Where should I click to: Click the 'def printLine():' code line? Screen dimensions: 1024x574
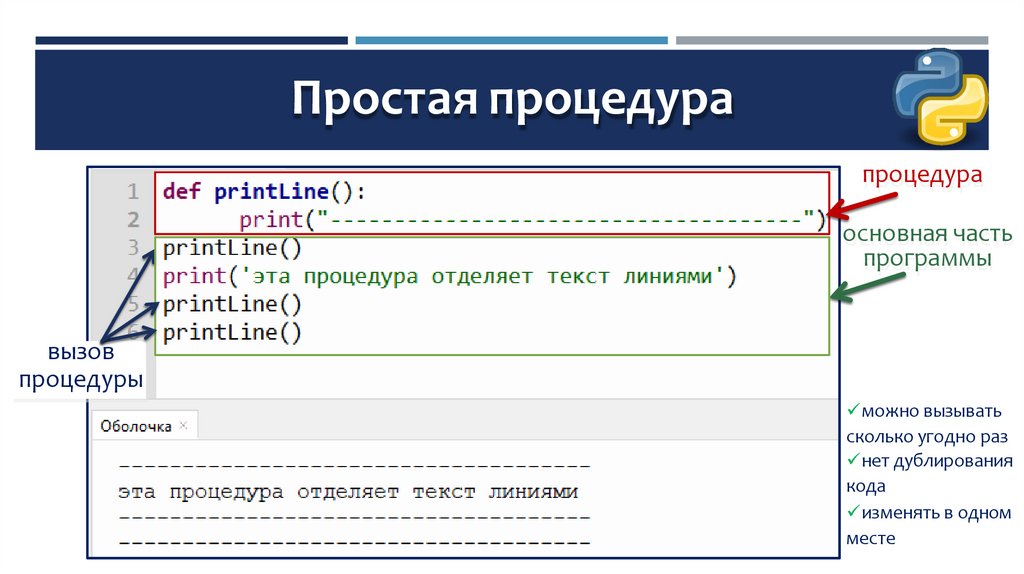click(x=264, y=191)
